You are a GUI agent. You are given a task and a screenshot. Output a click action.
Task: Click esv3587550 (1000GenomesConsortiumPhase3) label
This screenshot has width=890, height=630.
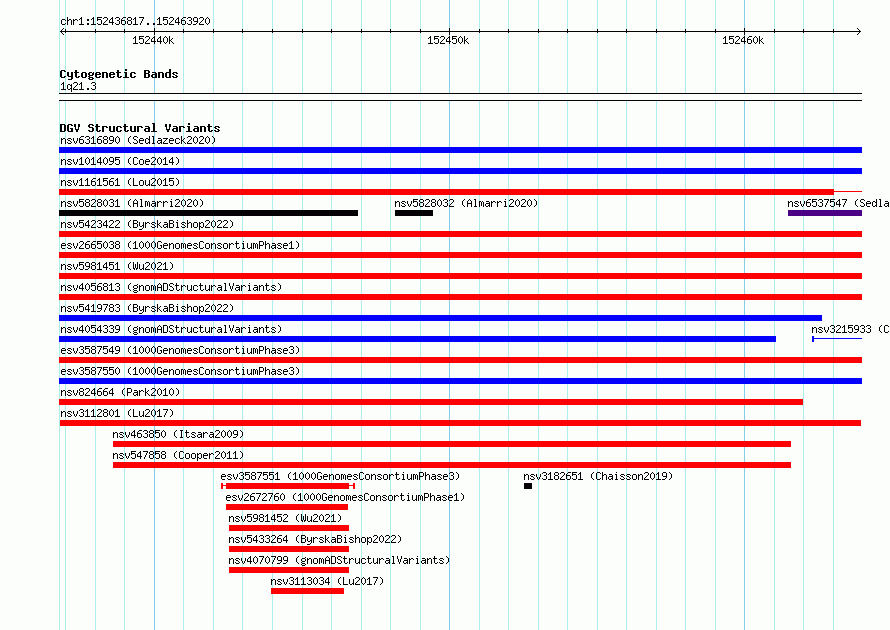coord(180,371)
